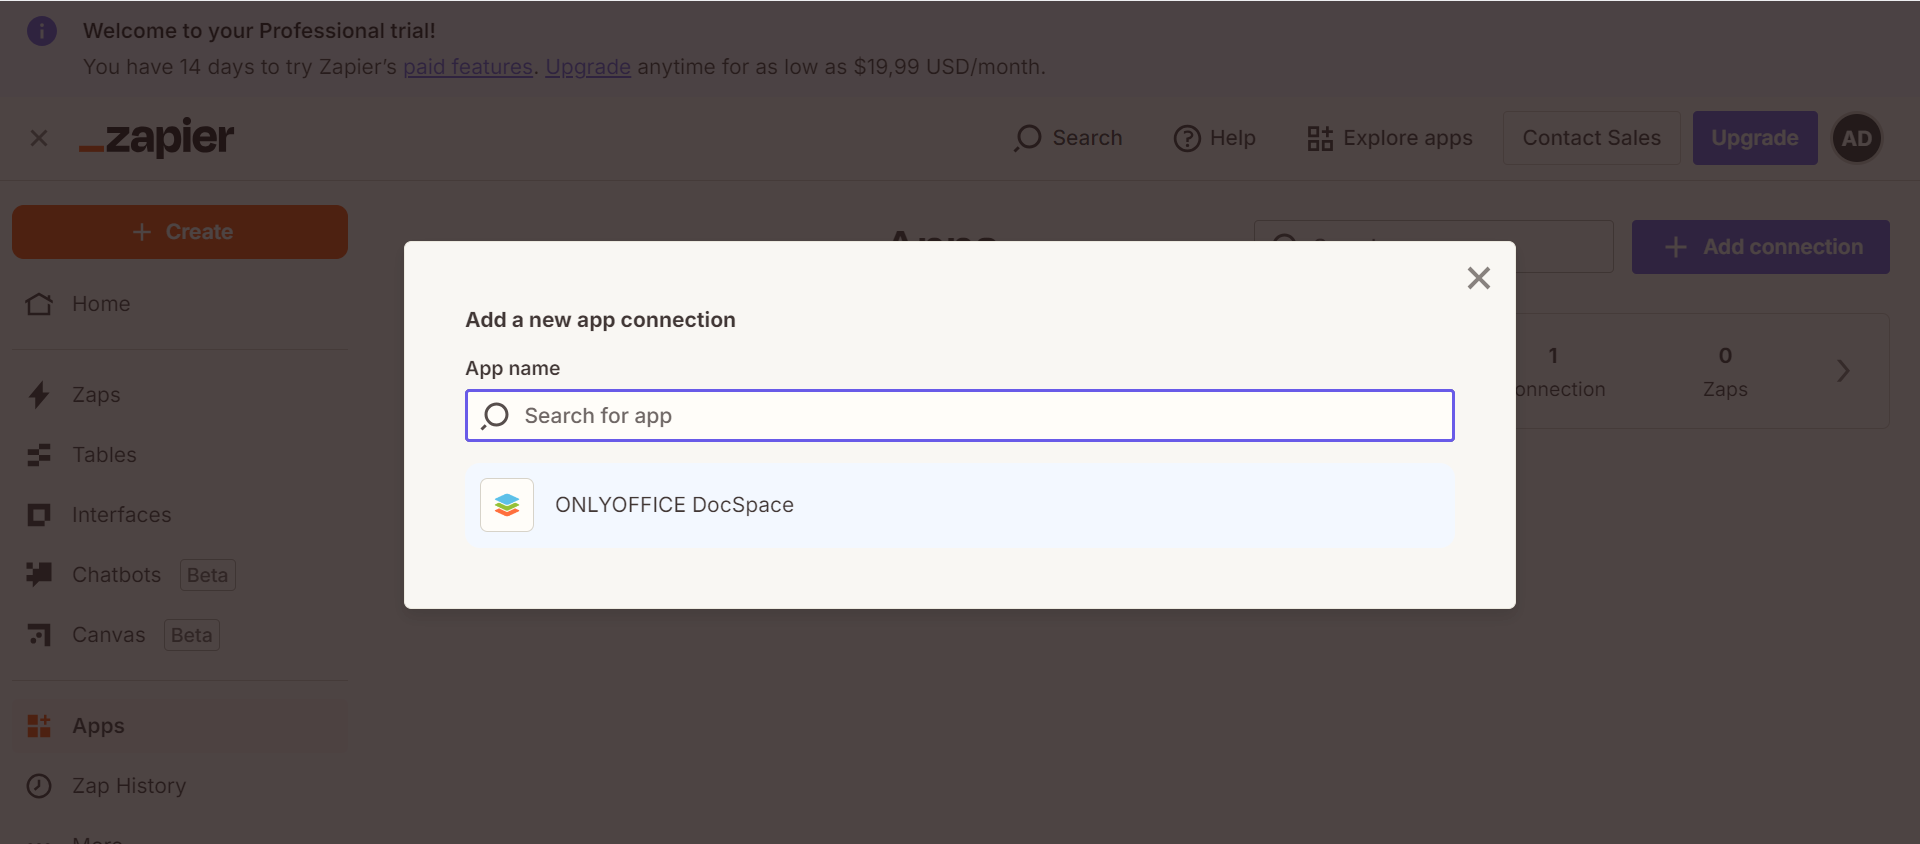
Task: Open Canvas in sidebar
Action: click(180, 635)
